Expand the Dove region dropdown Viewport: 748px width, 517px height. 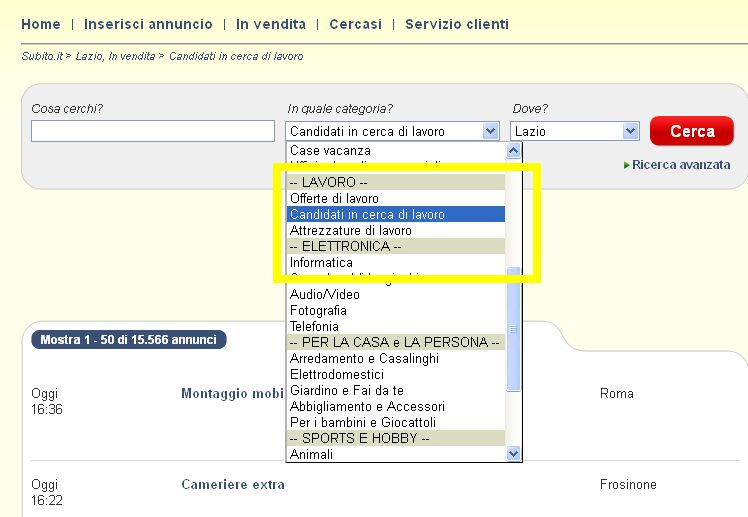coord(630,131)
